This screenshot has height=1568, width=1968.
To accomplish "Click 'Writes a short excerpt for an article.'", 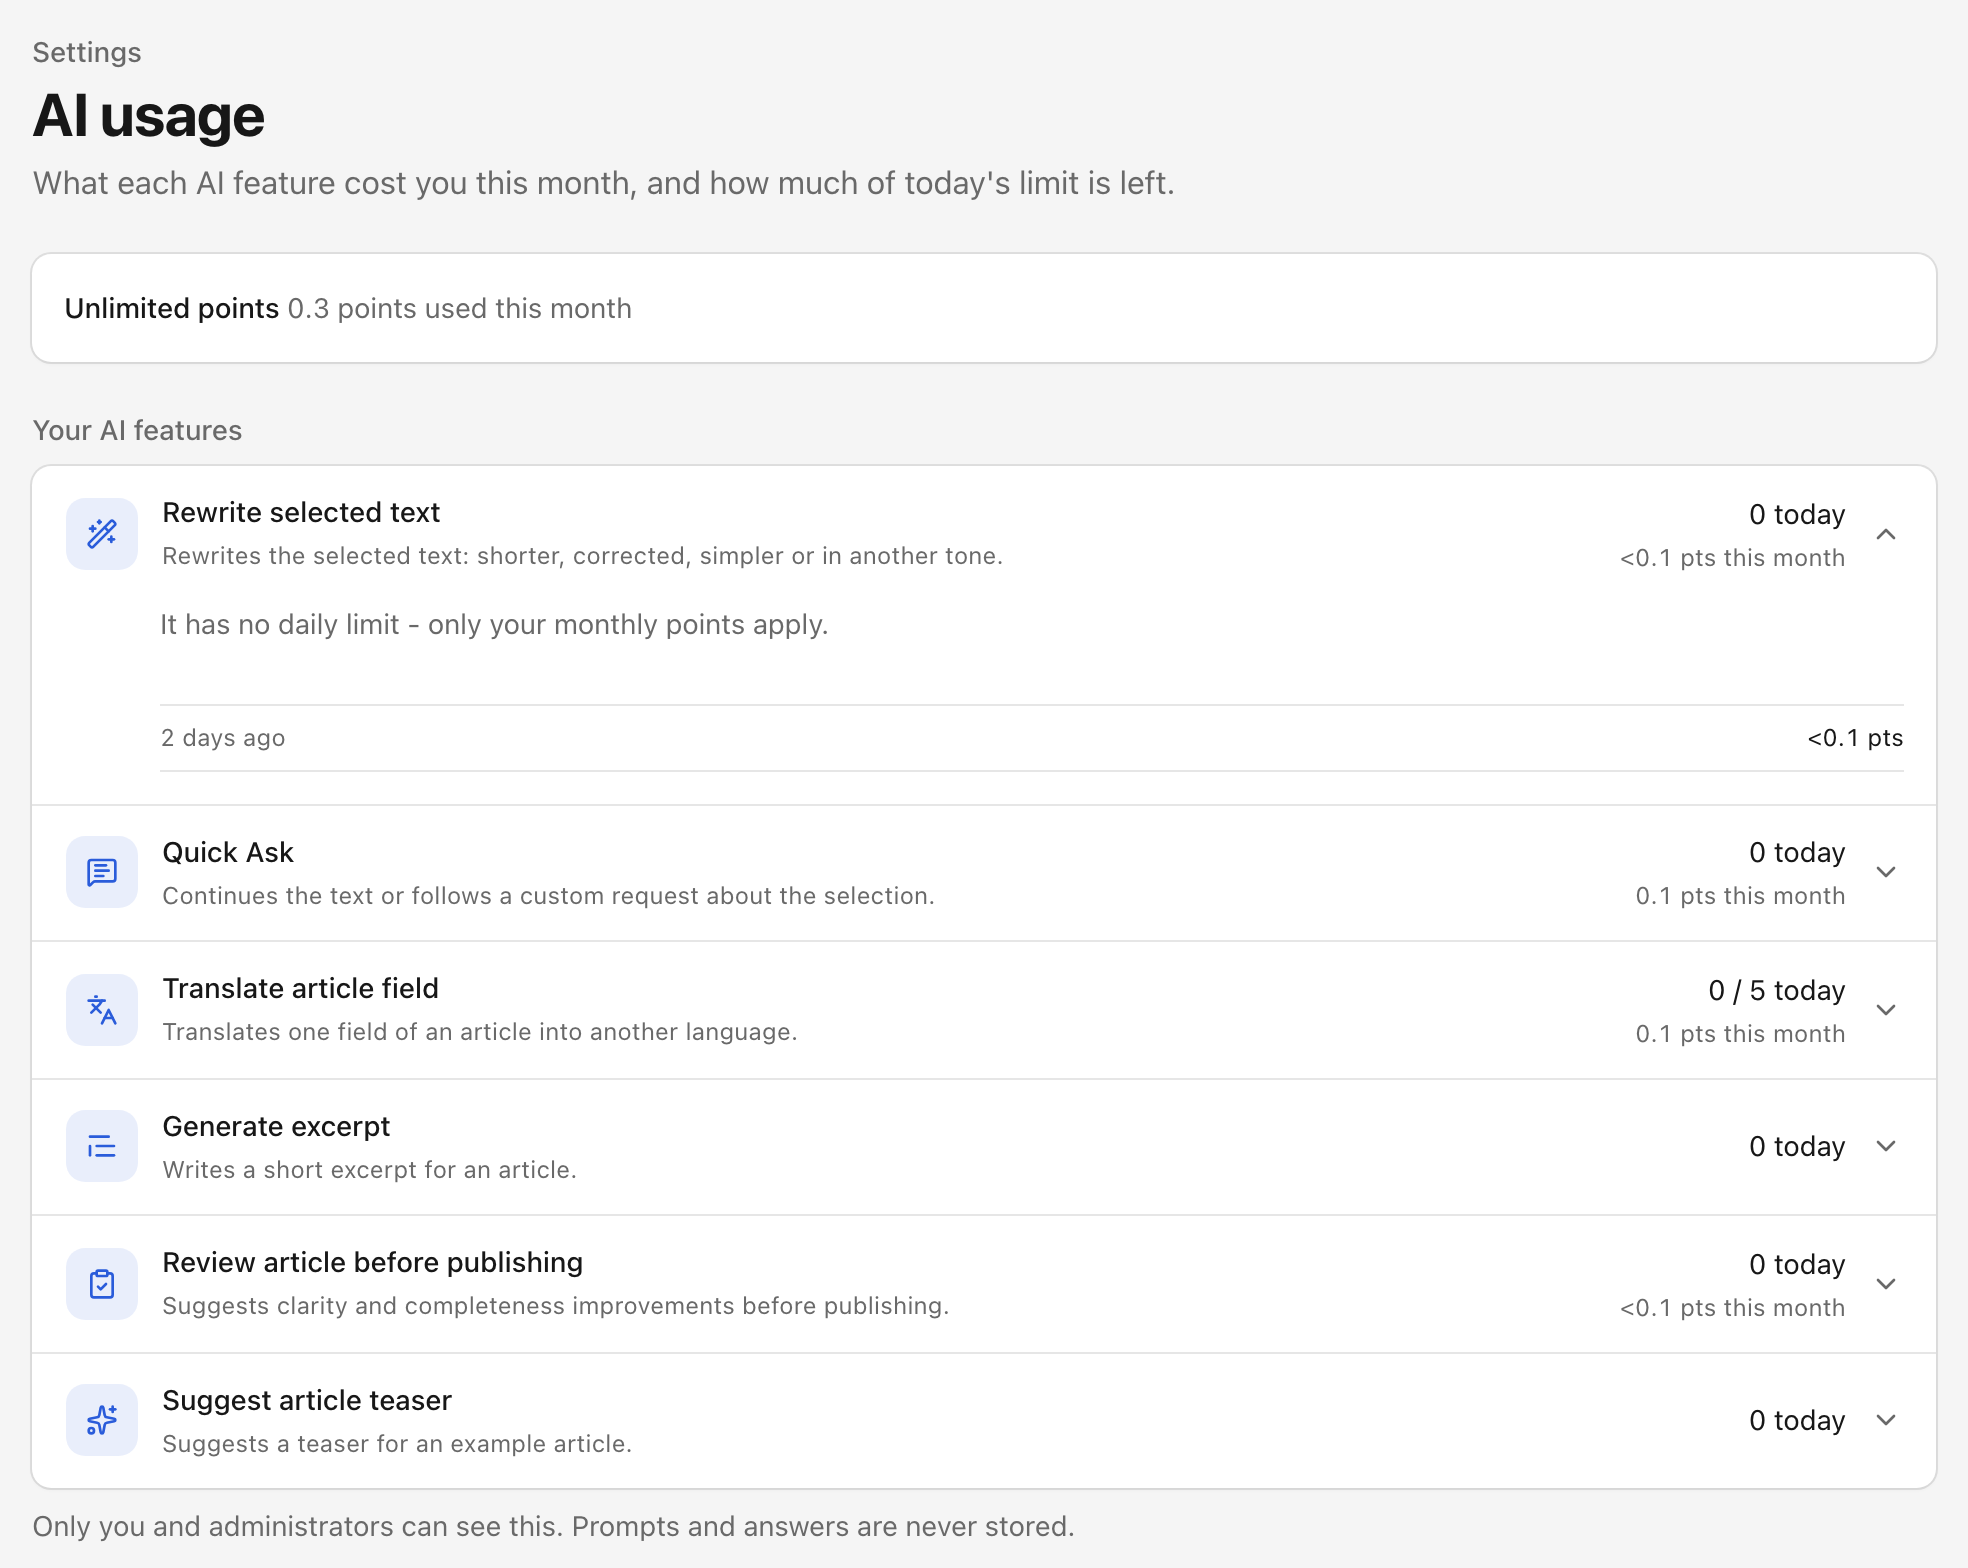I will click(370, 1170).
